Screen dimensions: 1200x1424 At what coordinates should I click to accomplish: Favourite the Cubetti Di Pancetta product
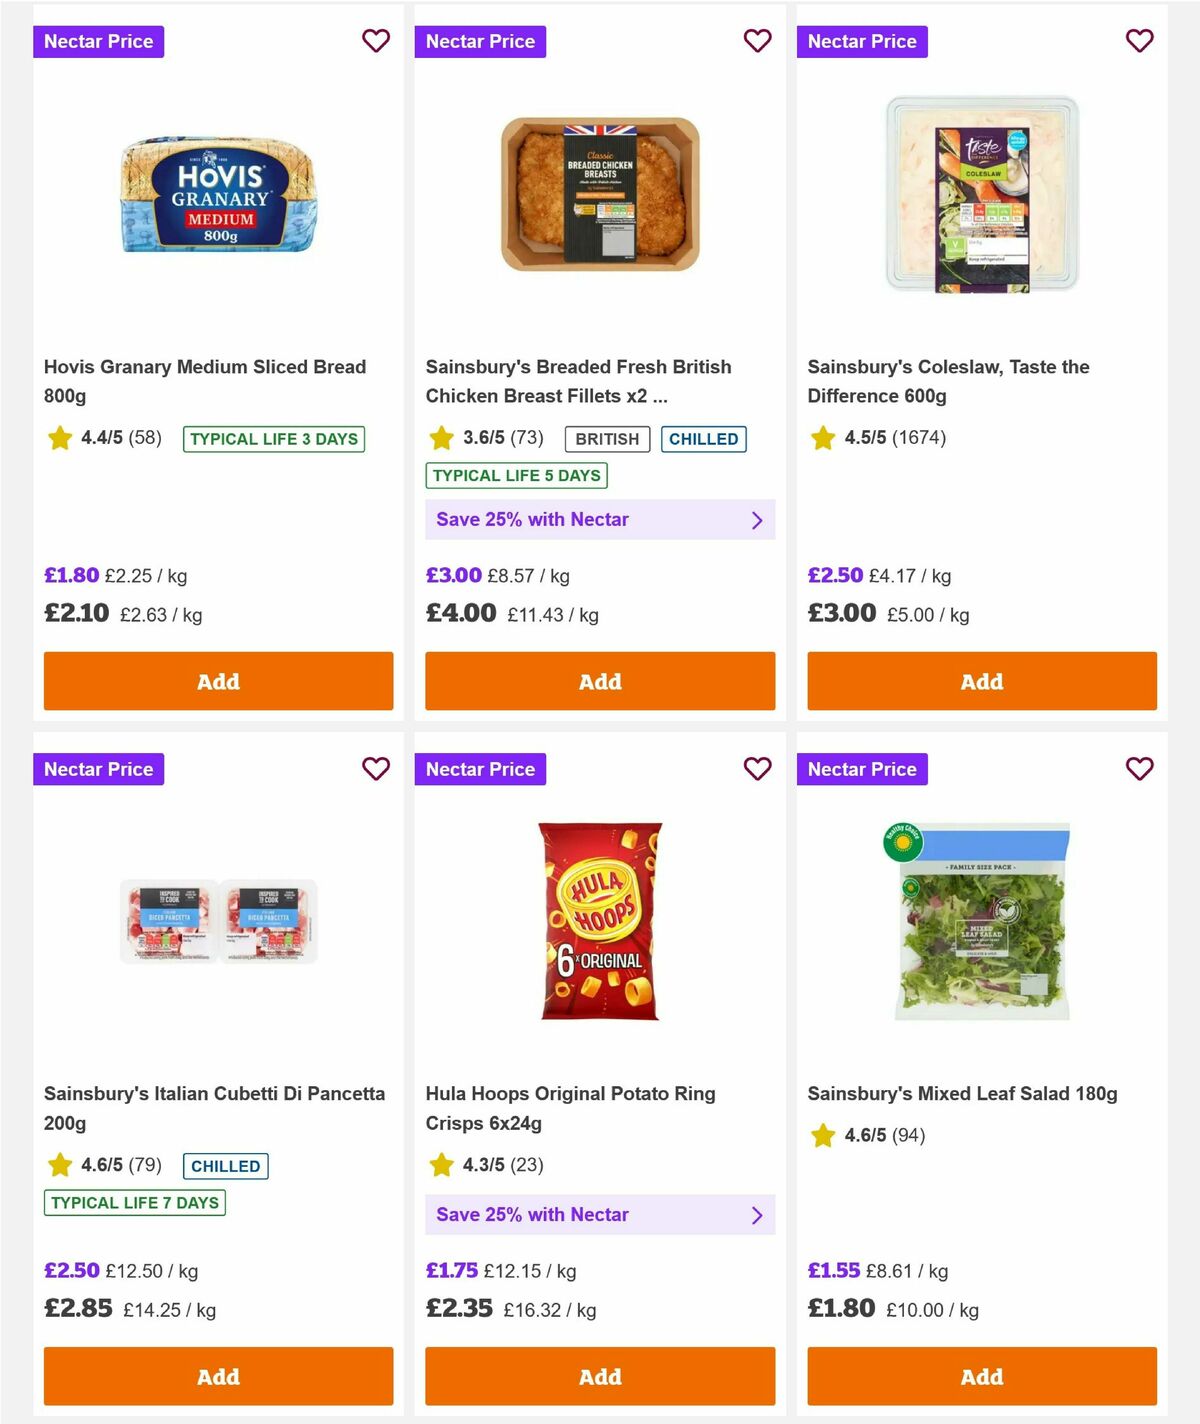(x=376, y=769)
